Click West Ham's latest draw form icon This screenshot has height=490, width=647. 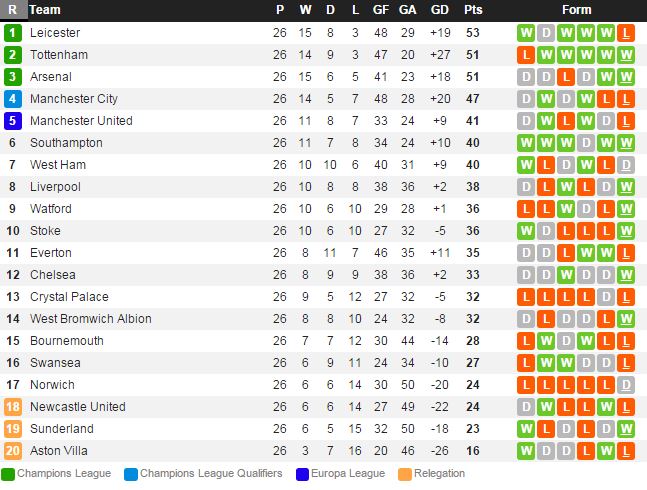click(x=626, y=165)
